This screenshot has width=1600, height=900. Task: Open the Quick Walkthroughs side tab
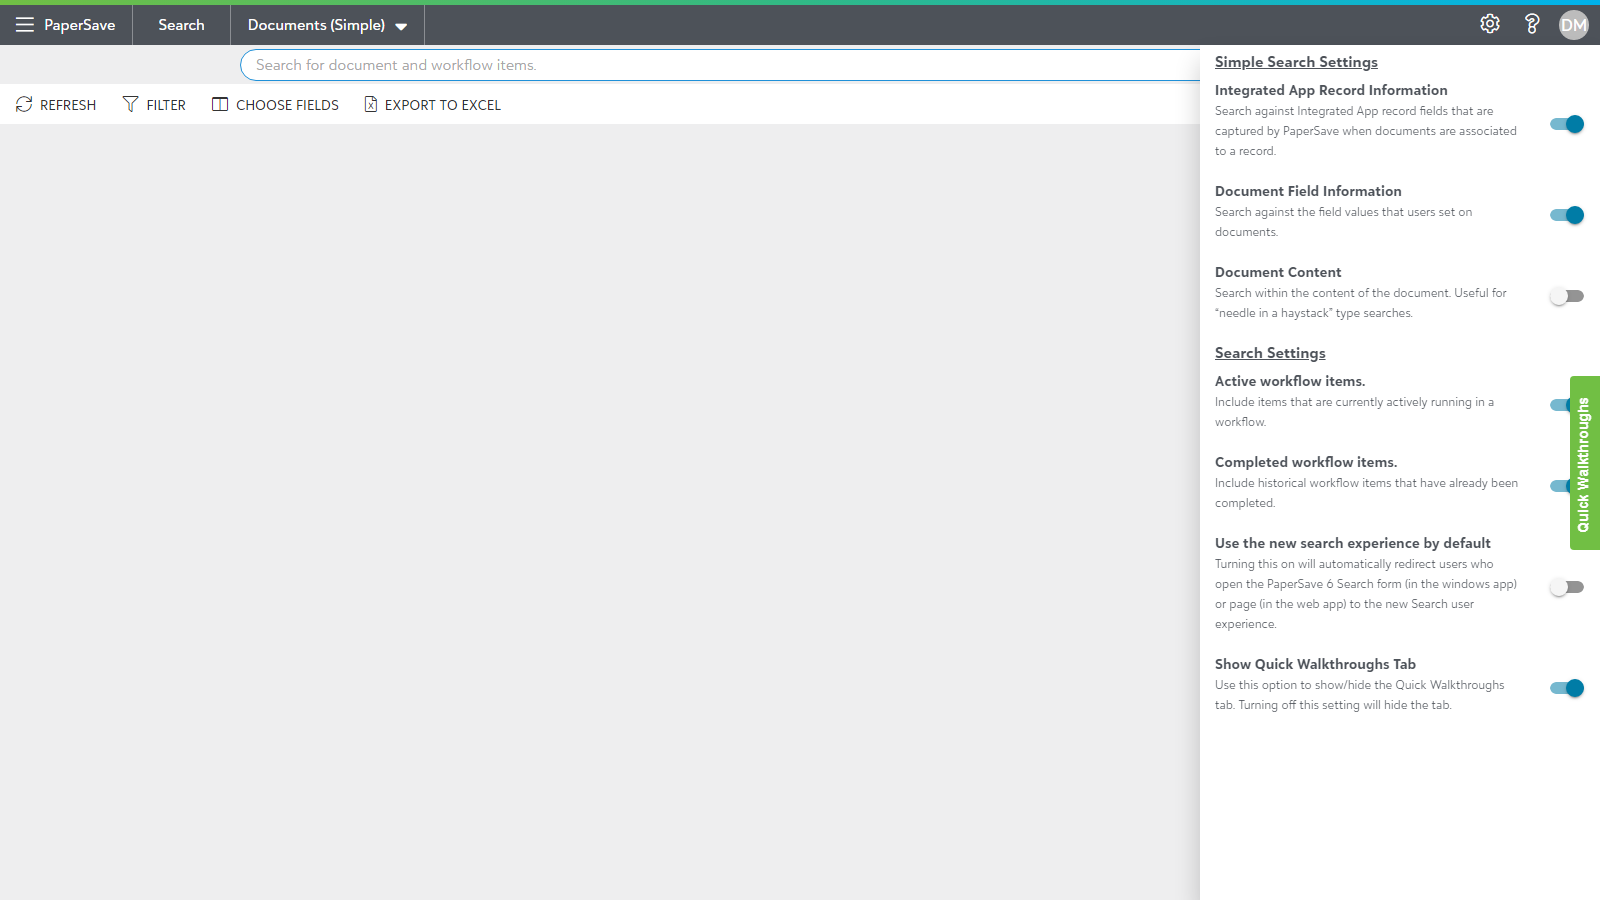point(1584,463)
